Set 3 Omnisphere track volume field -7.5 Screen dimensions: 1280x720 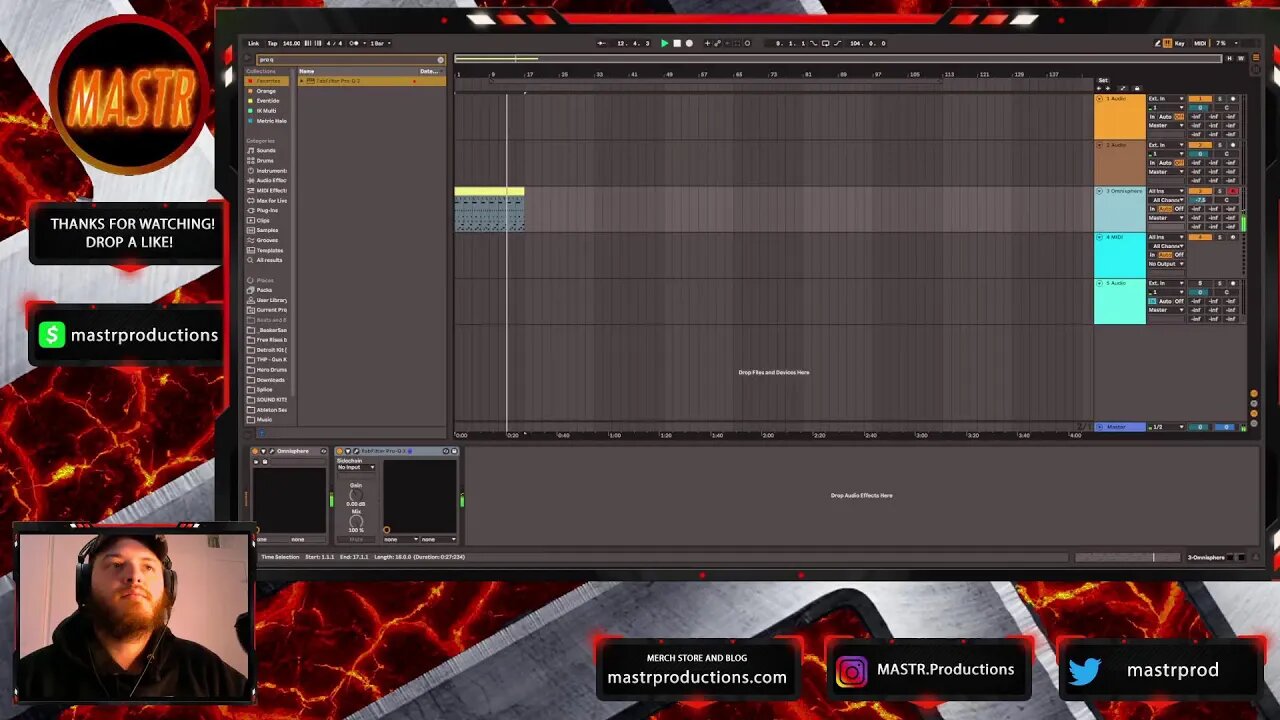point(1199,200)
